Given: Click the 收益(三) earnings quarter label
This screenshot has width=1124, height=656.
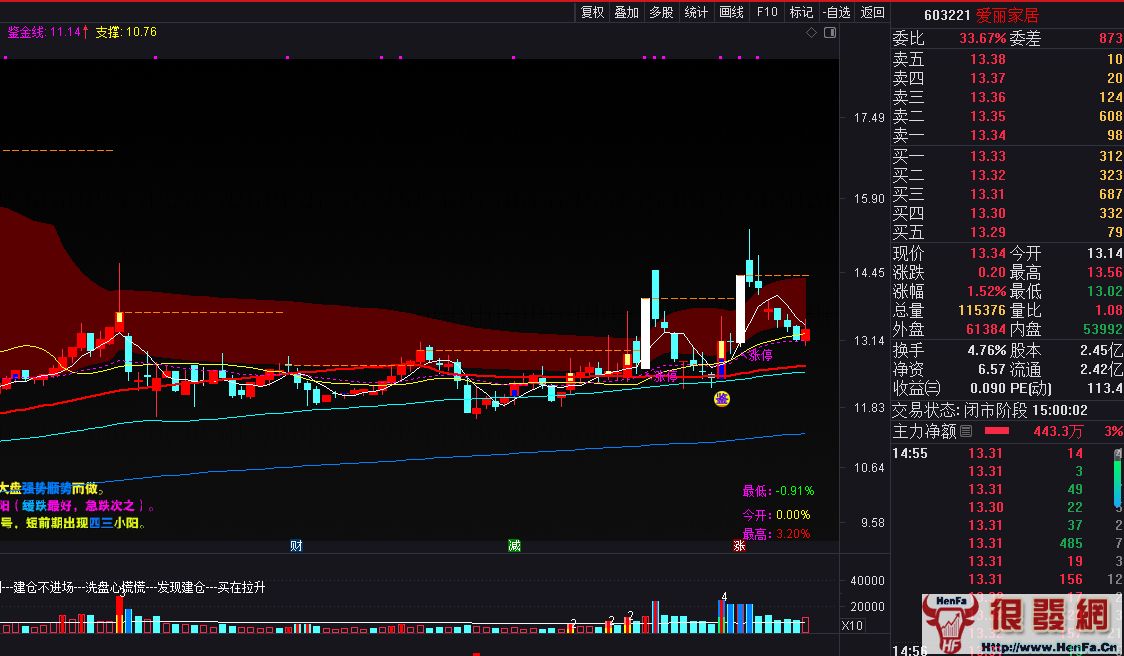Looking at the screenshot, I should [x=917, y=388].
